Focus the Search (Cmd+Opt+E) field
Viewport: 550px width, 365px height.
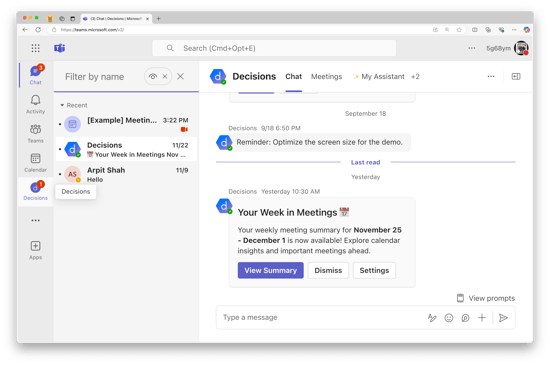pos(274,48)
